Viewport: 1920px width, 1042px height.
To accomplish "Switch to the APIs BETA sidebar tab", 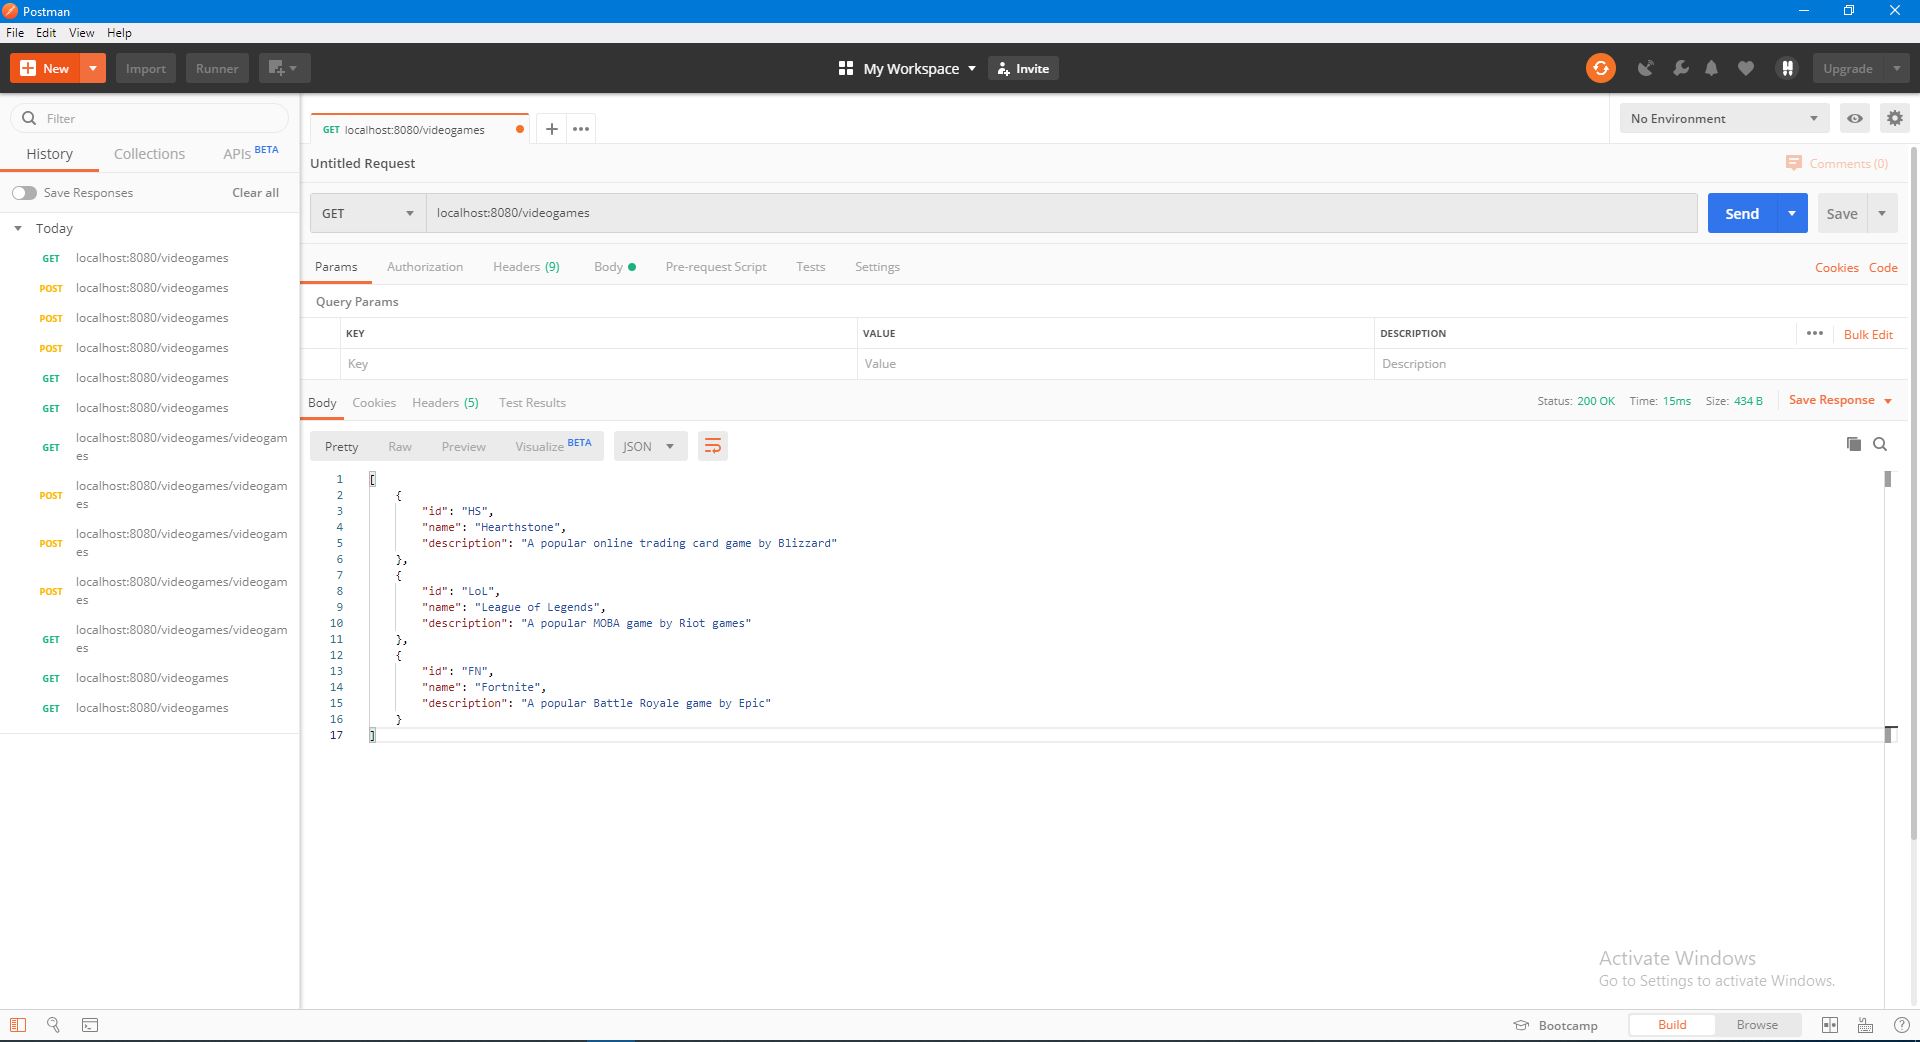I will pyautogui.click(x=250, y=153).
